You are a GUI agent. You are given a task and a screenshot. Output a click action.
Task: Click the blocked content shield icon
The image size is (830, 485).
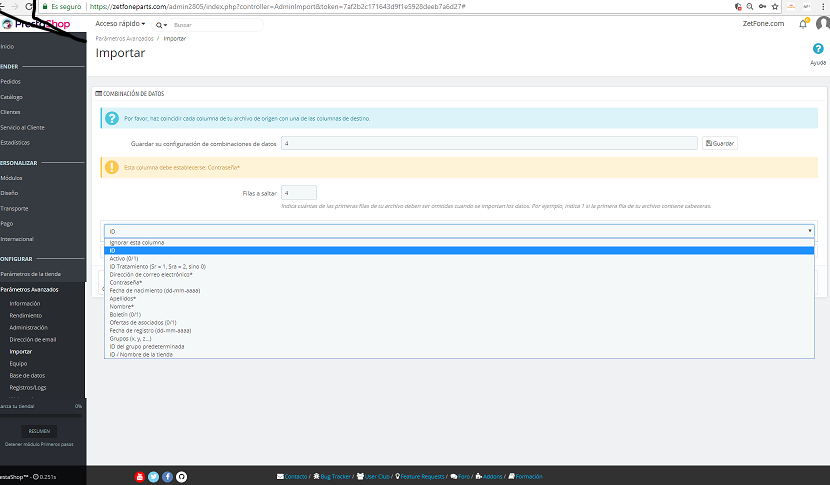738,6
